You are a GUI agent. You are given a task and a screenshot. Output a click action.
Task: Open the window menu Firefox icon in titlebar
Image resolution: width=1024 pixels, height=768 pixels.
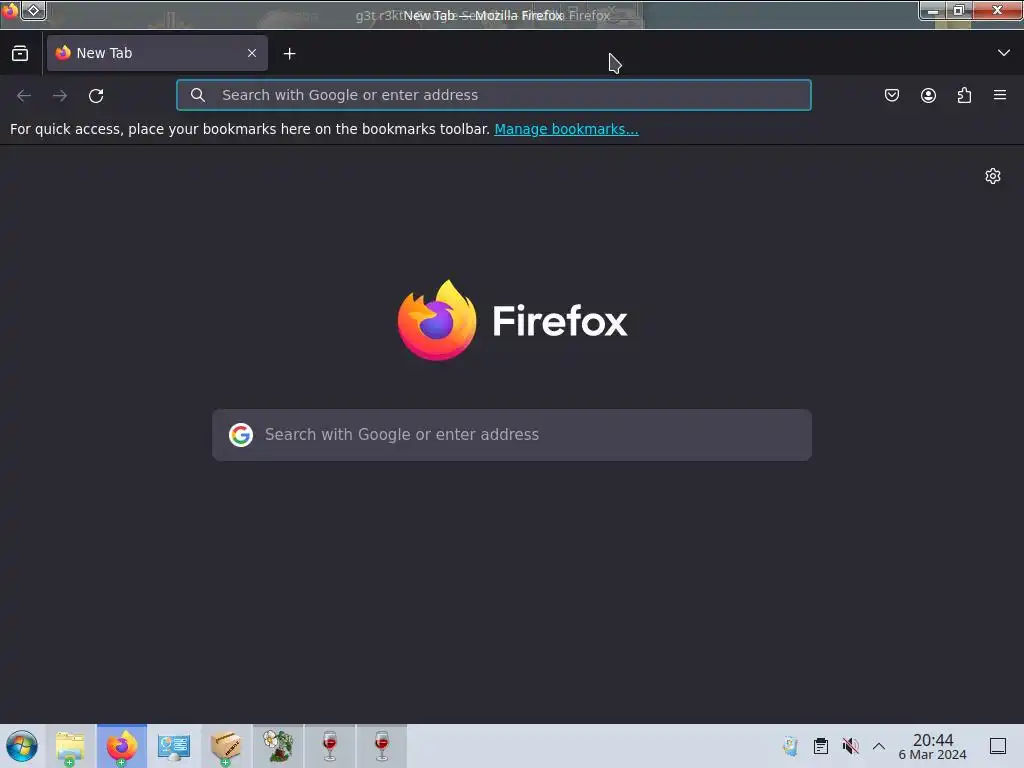(x=9, y=11)
